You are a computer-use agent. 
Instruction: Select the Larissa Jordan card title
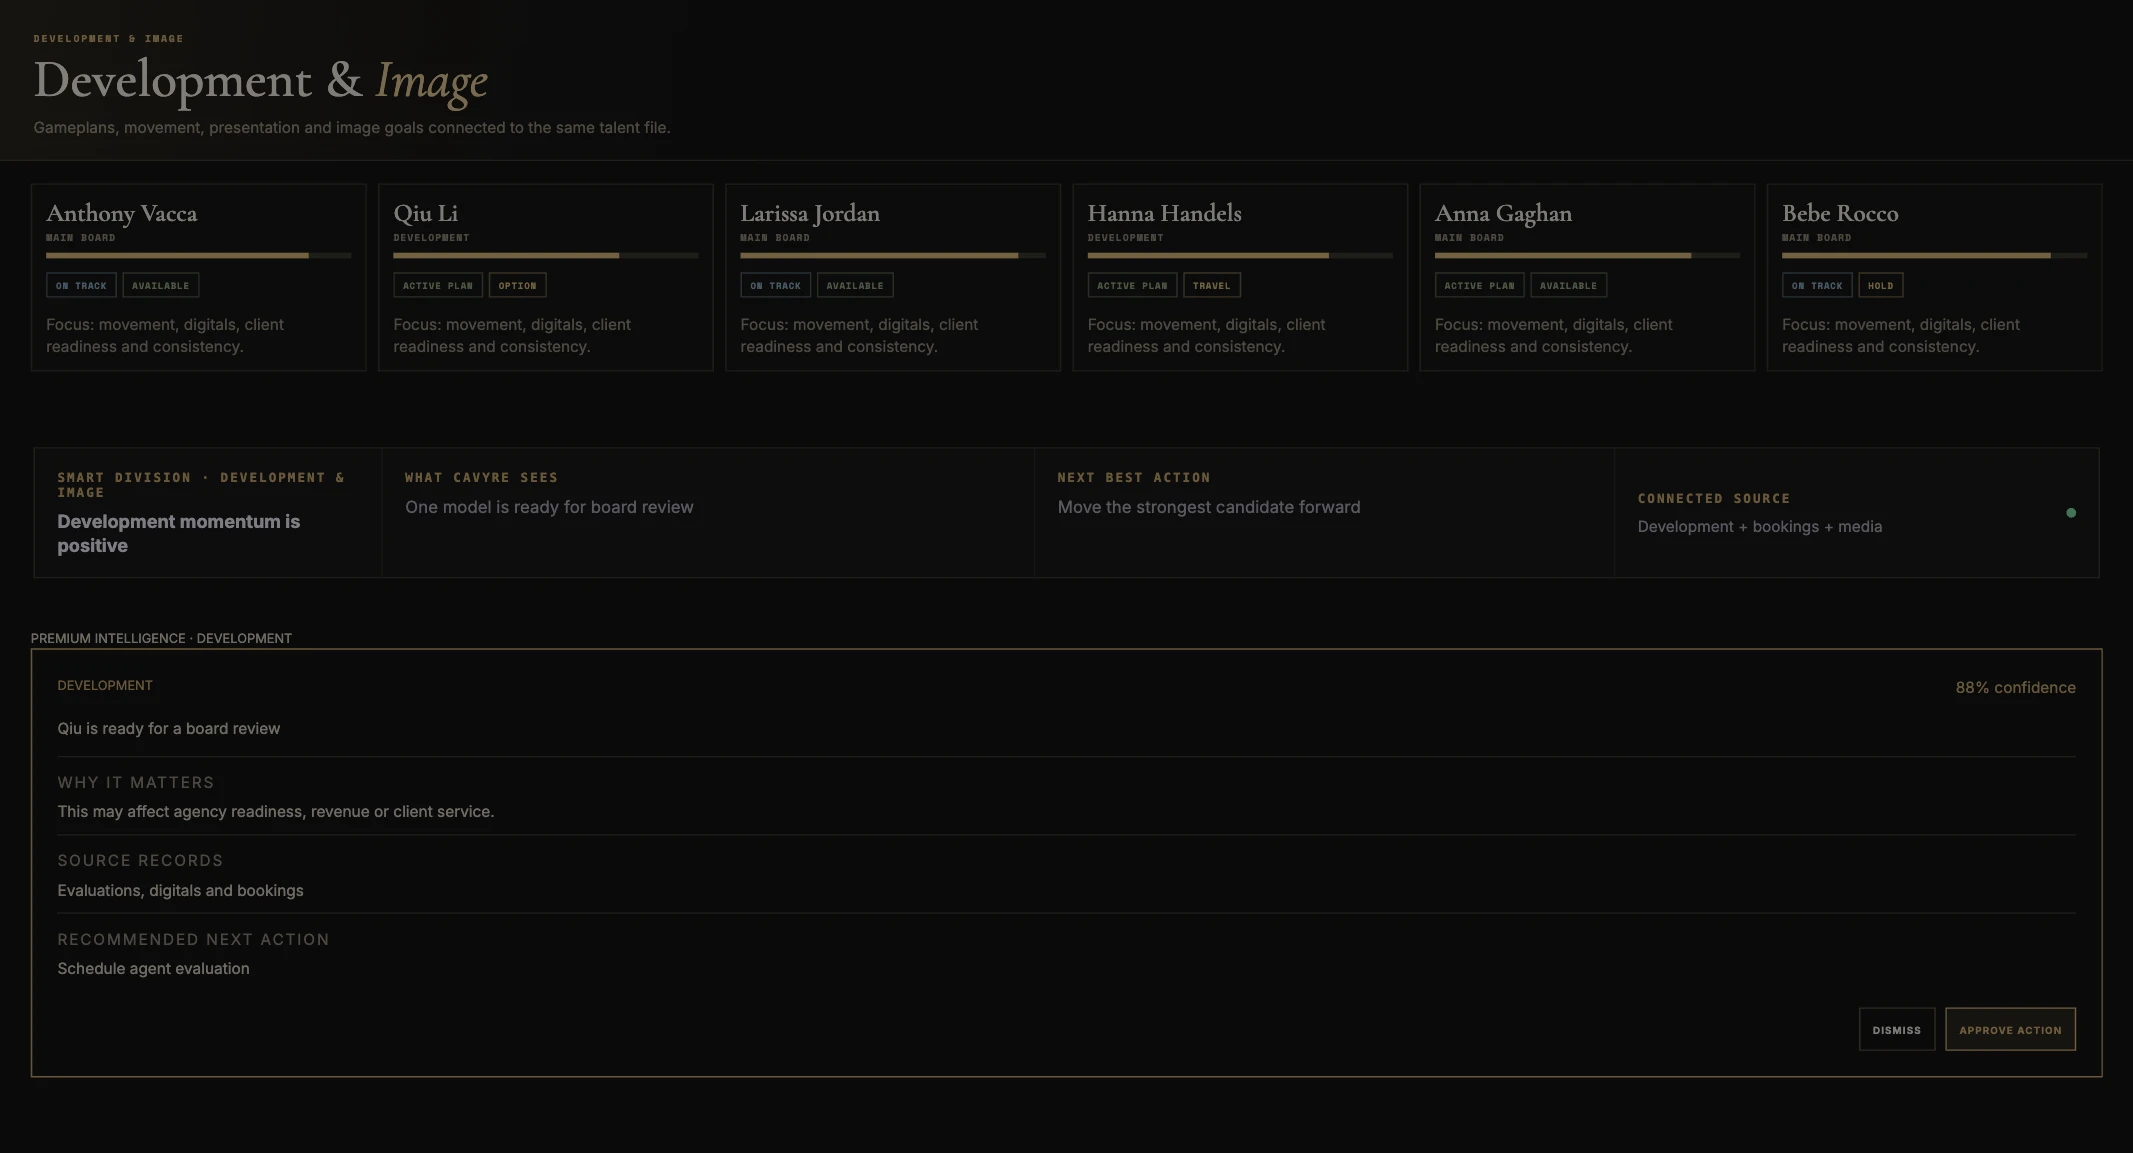[810, 213]
